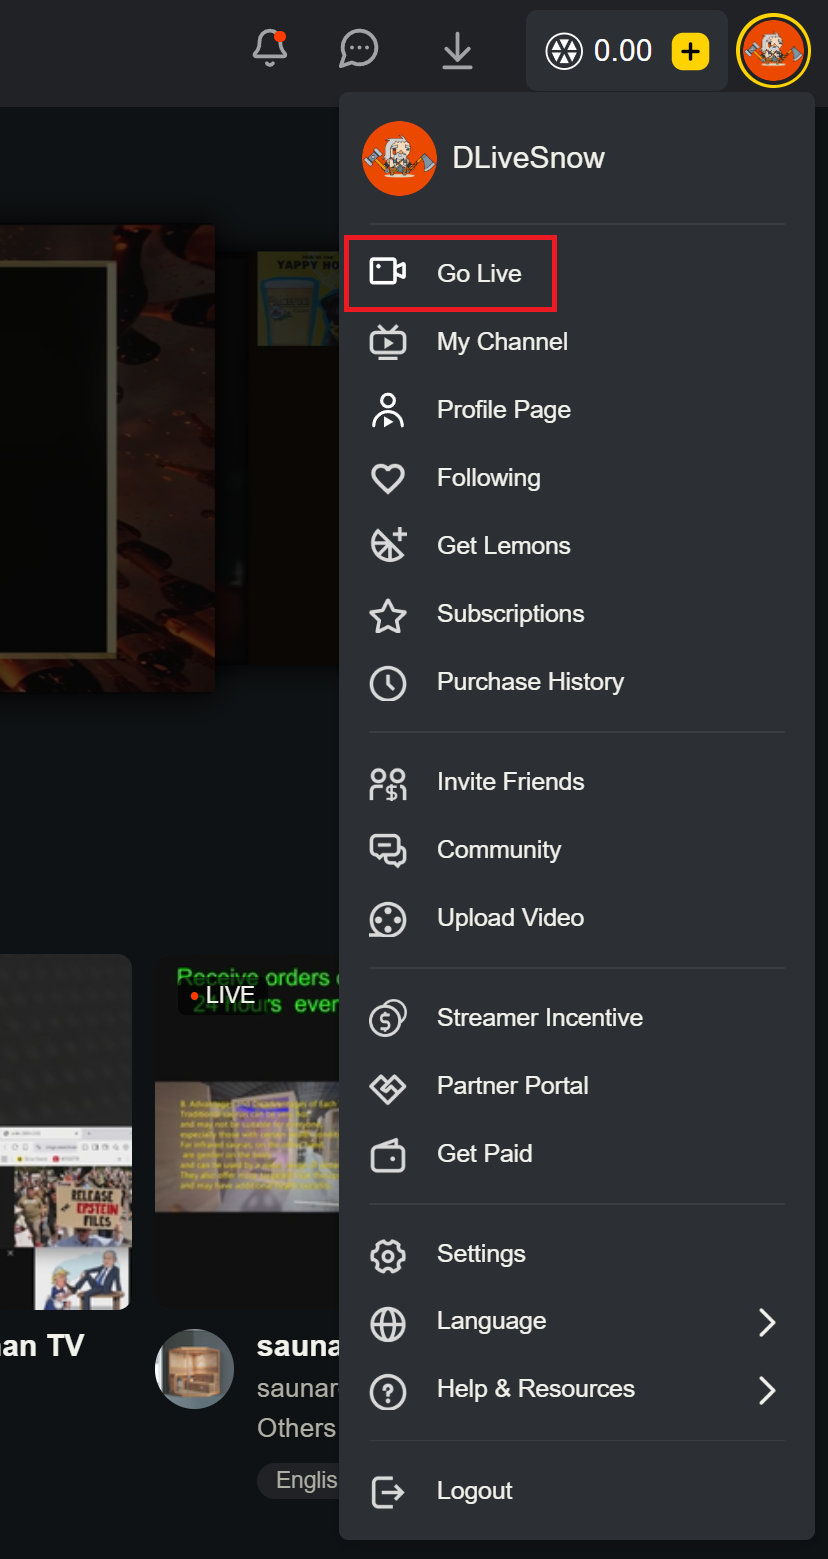The height and width of the screenshot is (1559, 828).
Task: Select My Channel from the menu
Action: (x=502, y=341)
